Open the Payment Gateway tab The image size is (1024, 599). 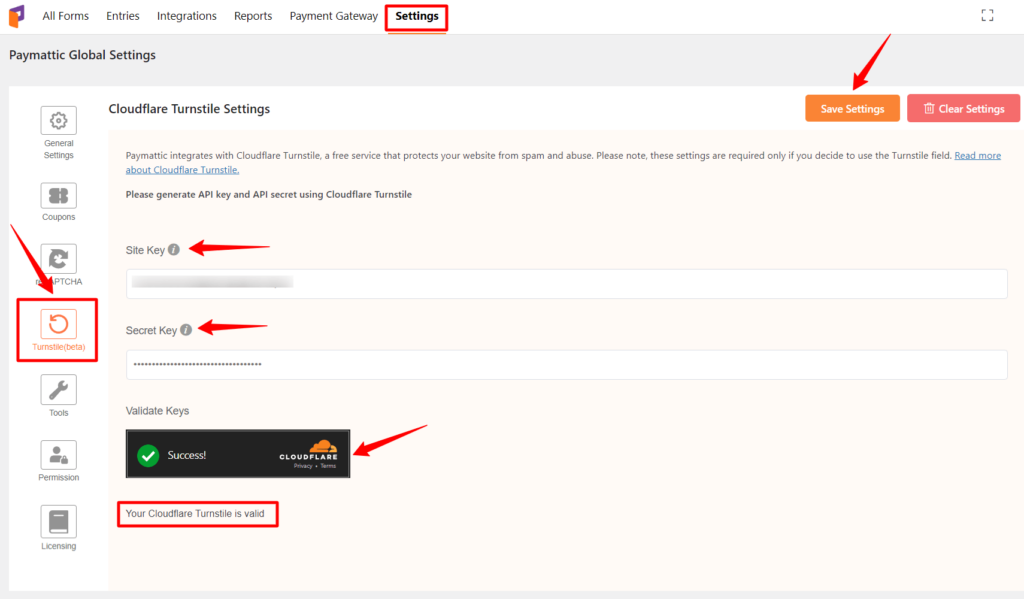pos(334,16)
